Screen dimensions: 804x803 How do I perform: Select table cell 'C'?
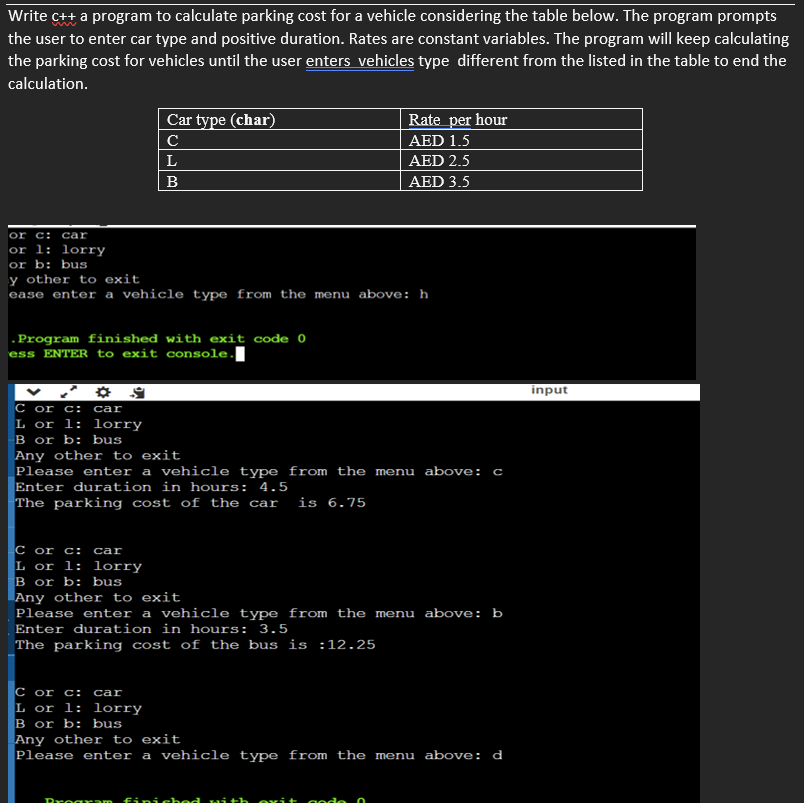[x=279, y=140]
